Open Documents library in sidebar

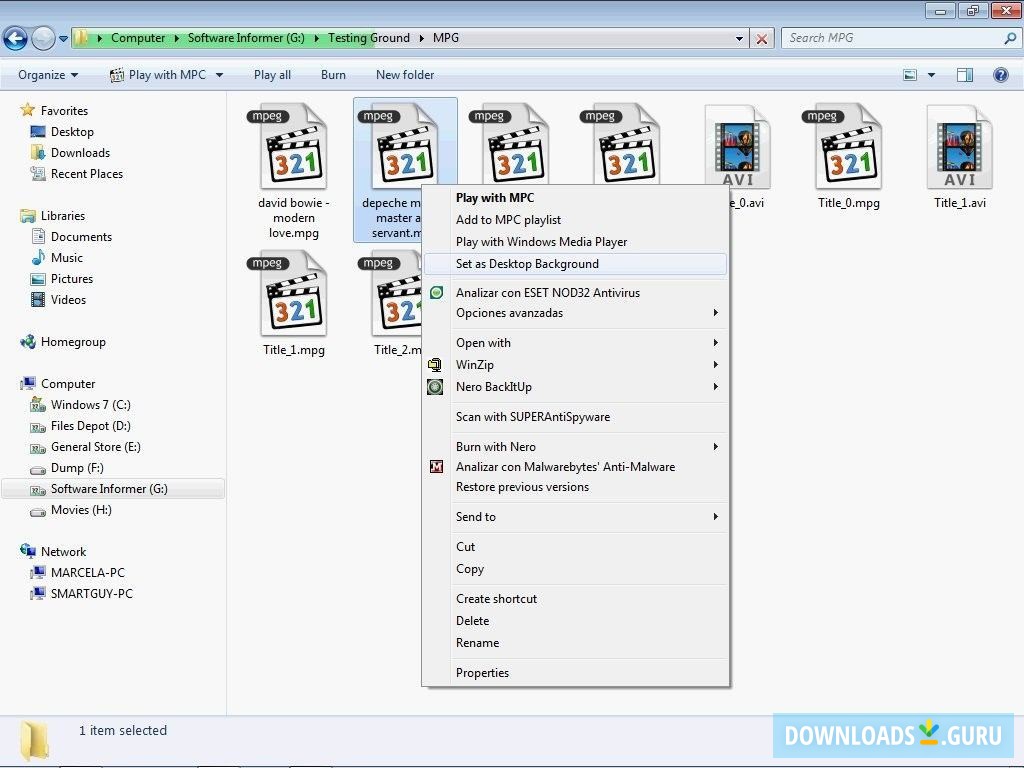coord(81,236)
